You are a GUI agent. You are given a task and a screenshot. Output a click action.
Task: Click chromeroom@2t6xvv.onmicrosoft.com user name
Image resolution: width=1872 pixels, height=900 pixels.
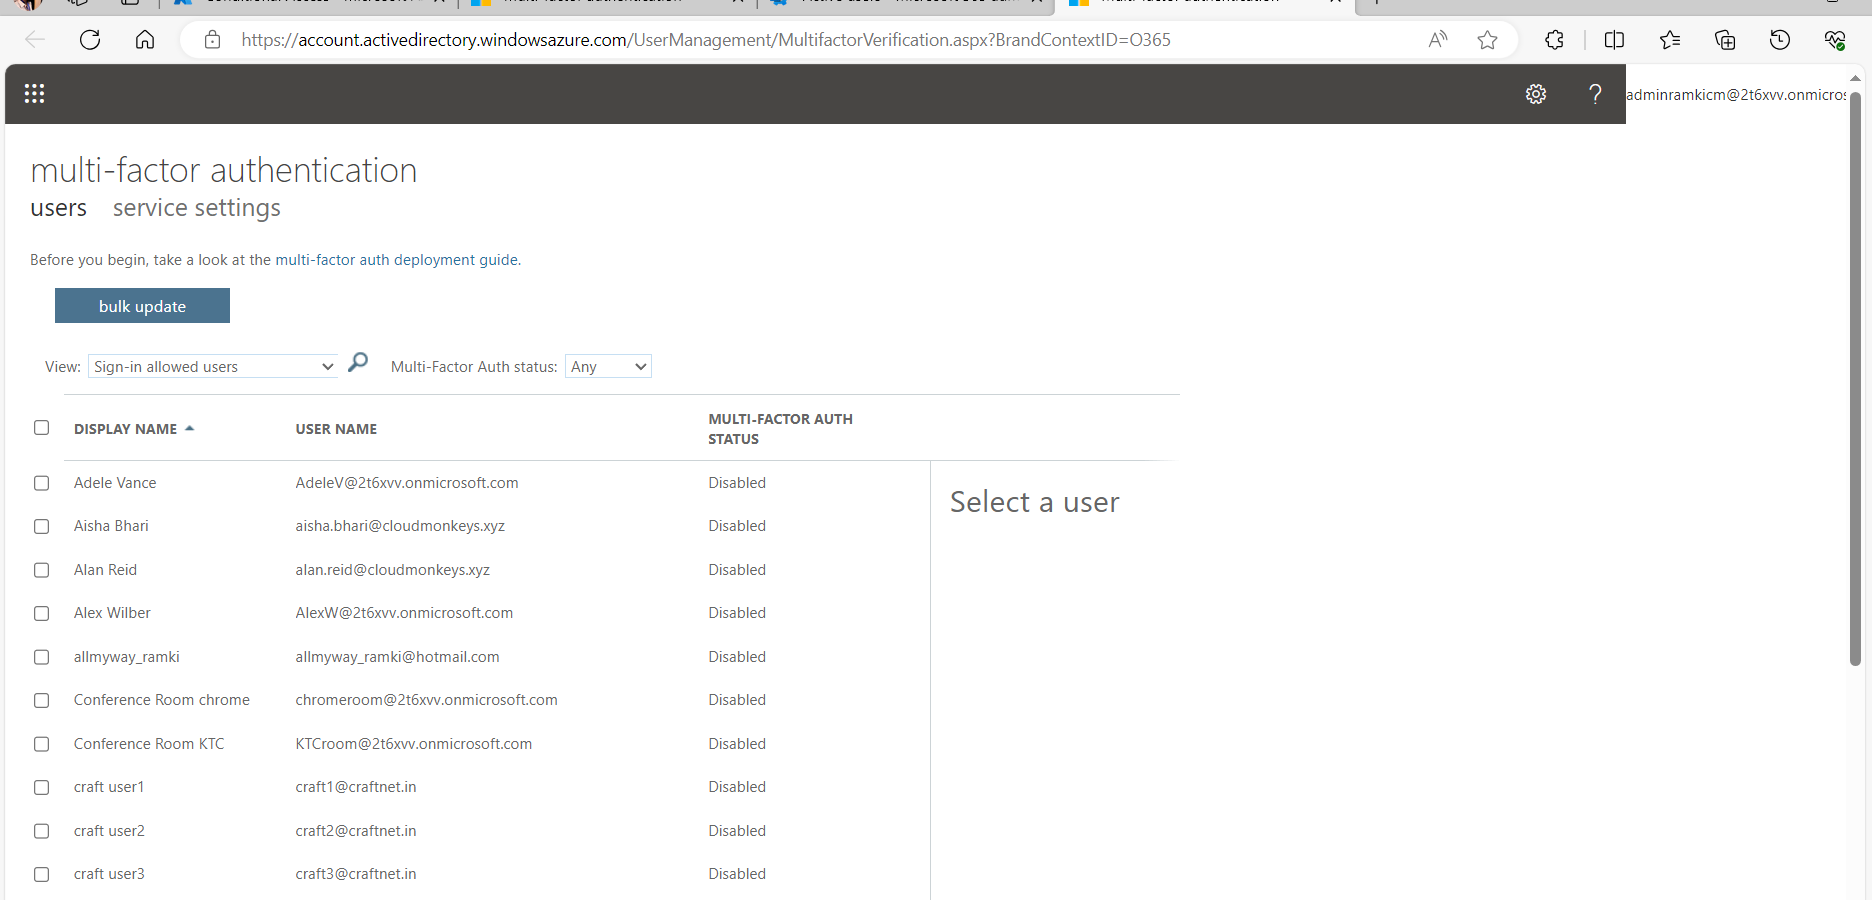[426, 700]
